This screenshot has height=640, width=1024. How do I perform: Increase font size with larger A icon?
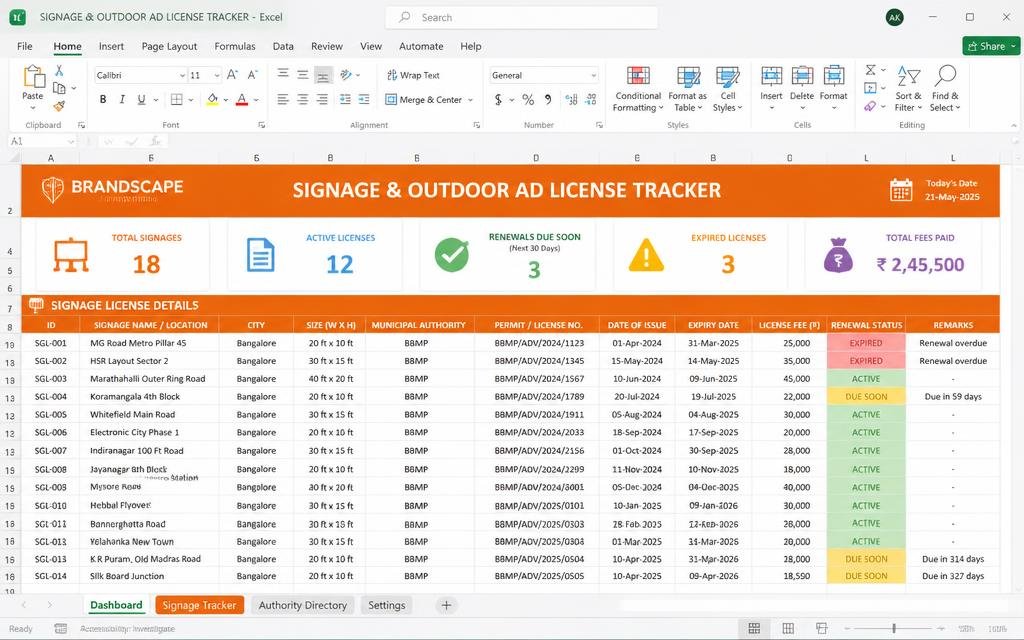[x=232, y=75]
